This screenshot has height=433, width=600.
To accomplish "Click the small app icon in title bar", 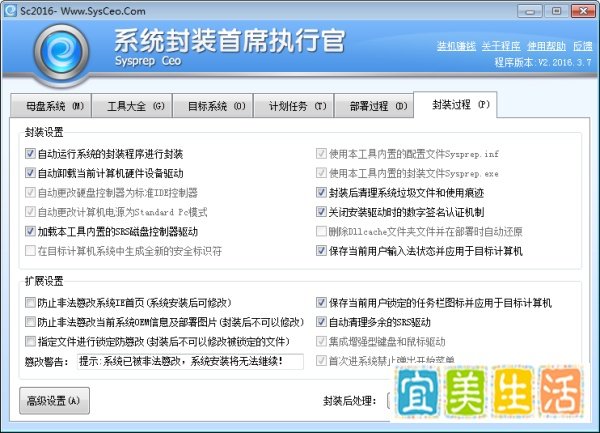I will tap(10, 10).
